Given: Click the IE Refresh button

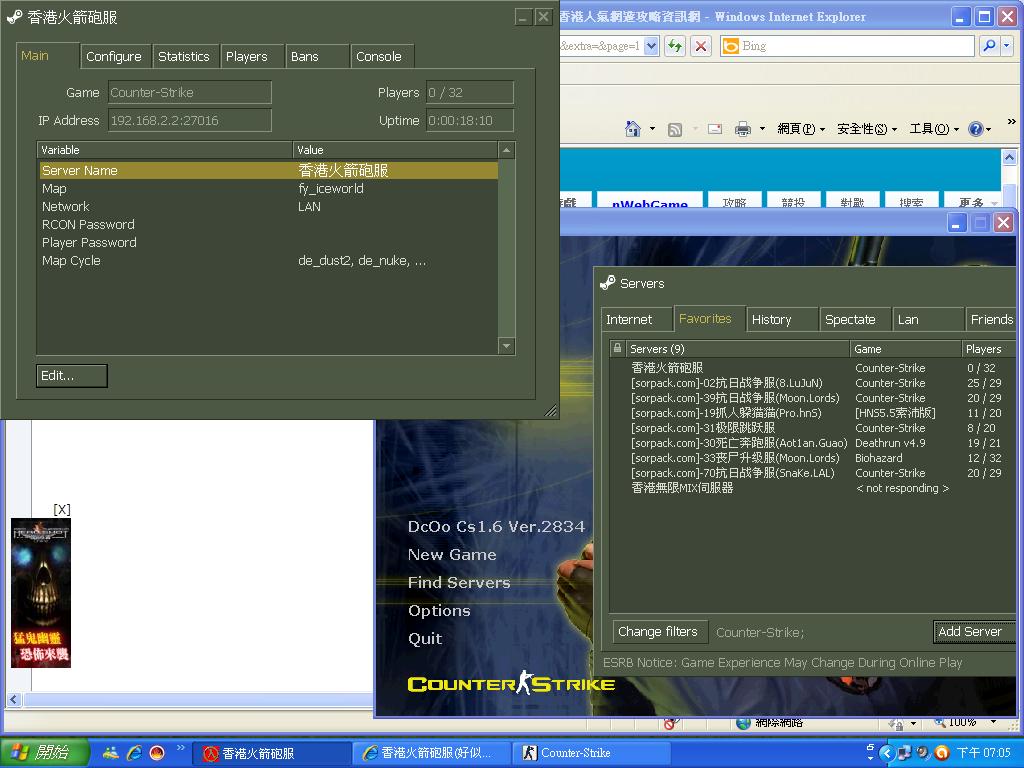Looking at the screenshot, I should pos(675,46).
